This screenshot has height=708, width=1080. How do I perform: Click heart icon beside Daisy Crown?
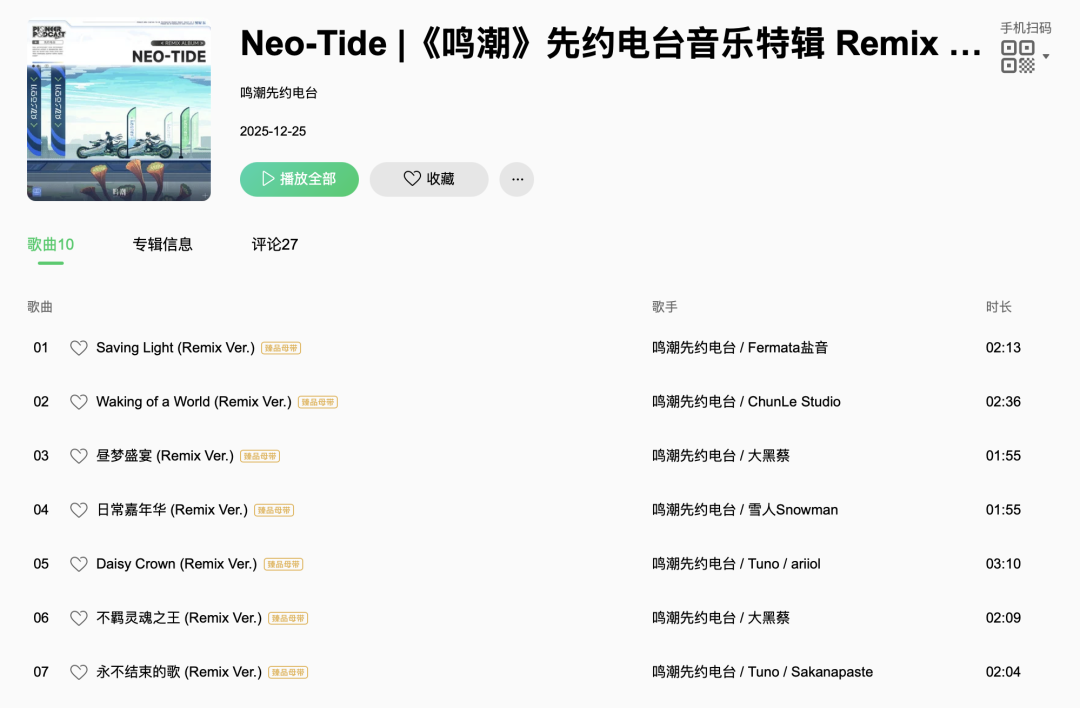pos(78,564)
